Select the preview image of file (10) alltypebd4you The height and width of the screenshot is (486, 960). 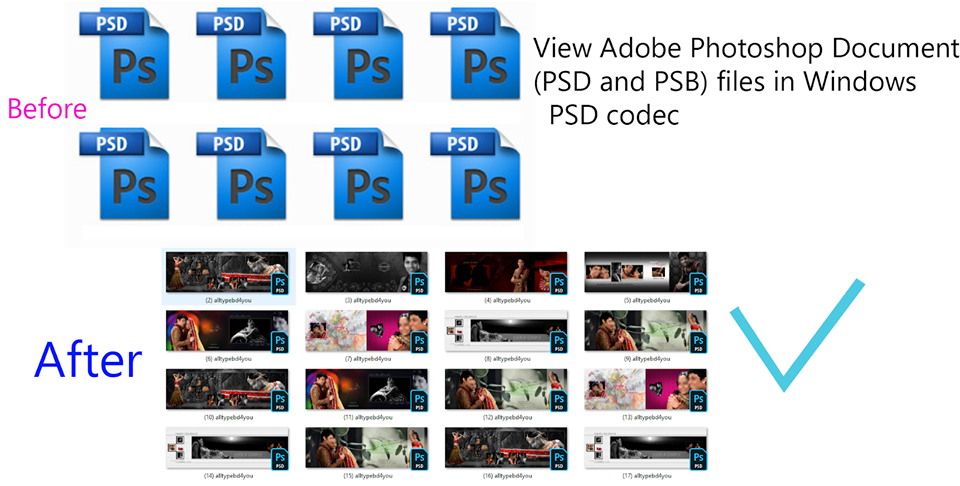(227, 389)
